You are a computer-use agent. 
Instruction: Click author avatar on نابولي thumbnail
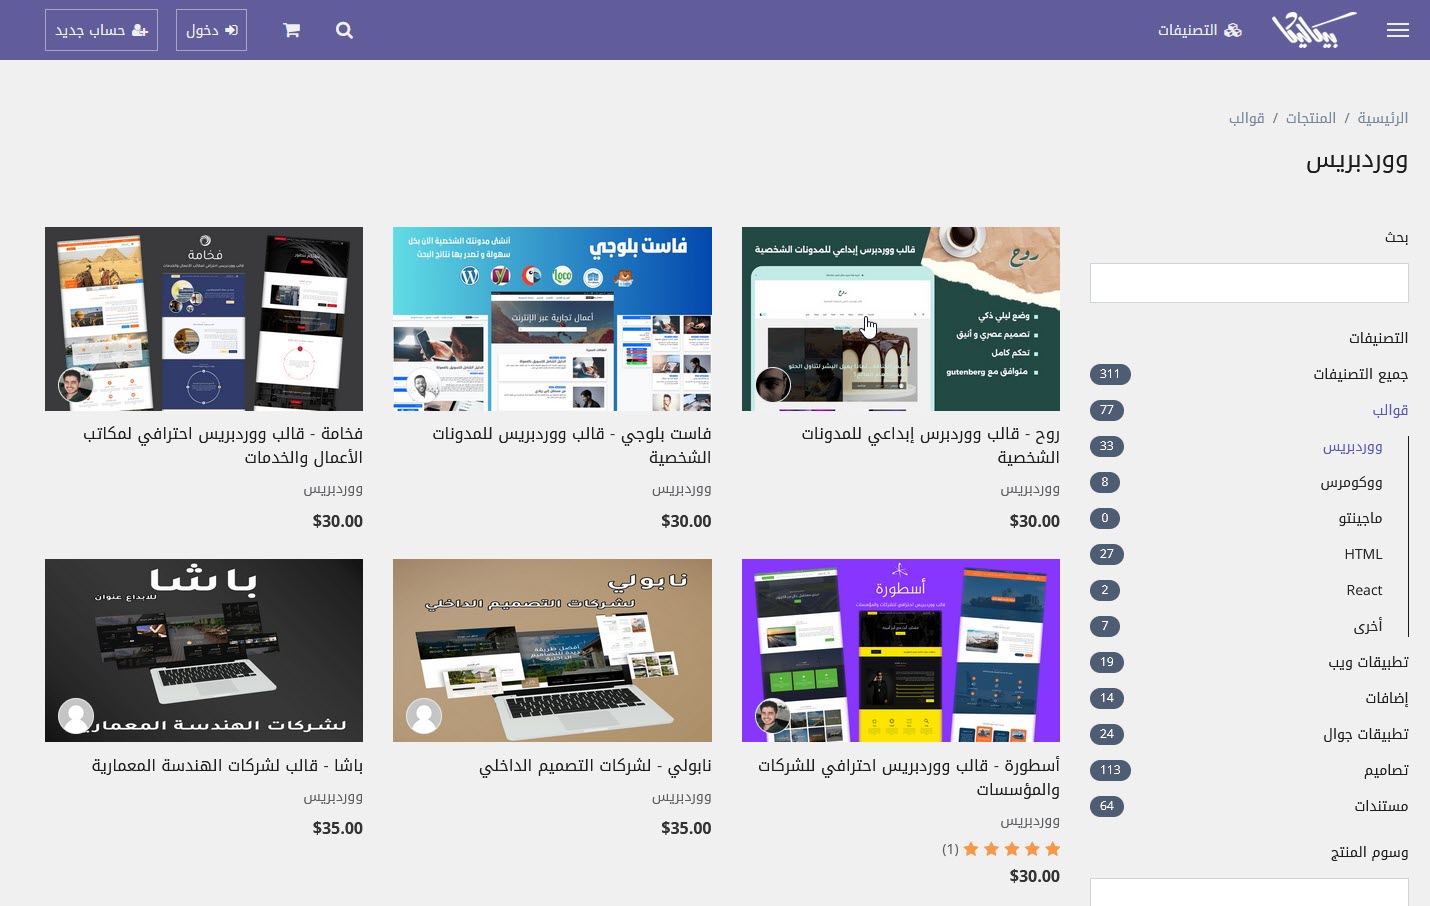point(424,716)
